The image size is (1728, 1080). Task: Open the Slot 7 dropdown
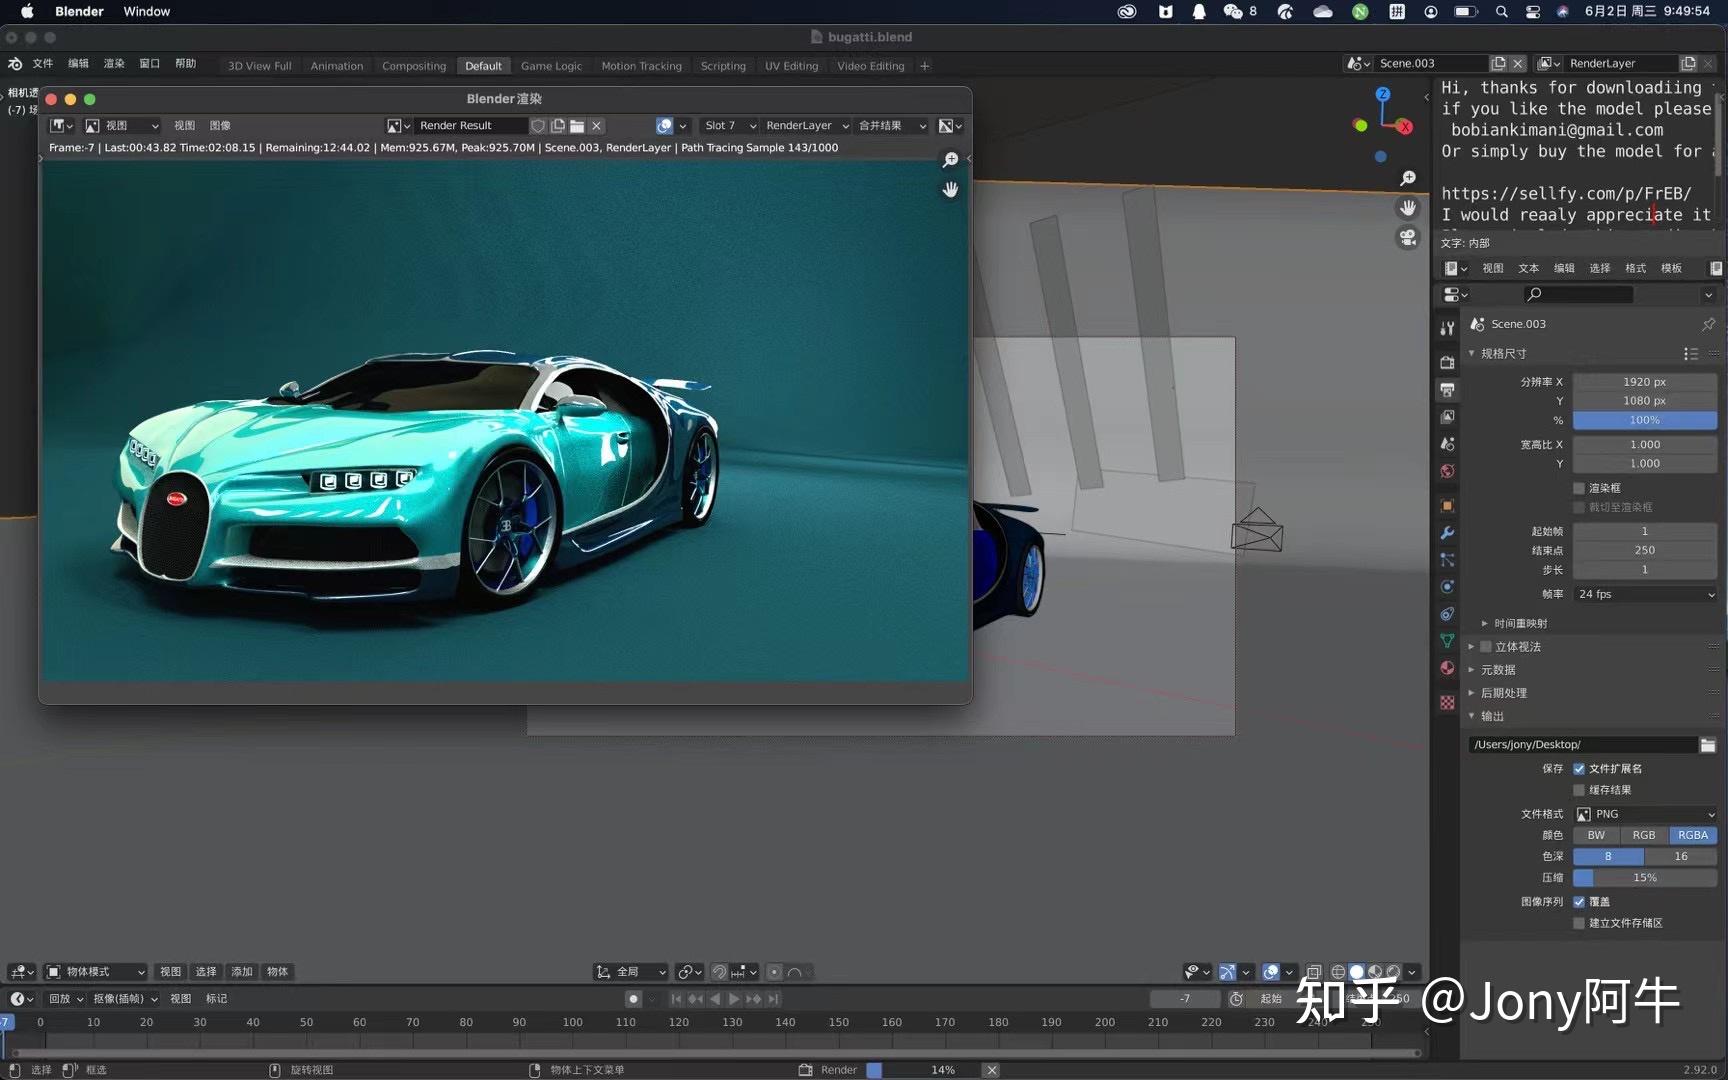click(729, 126)
